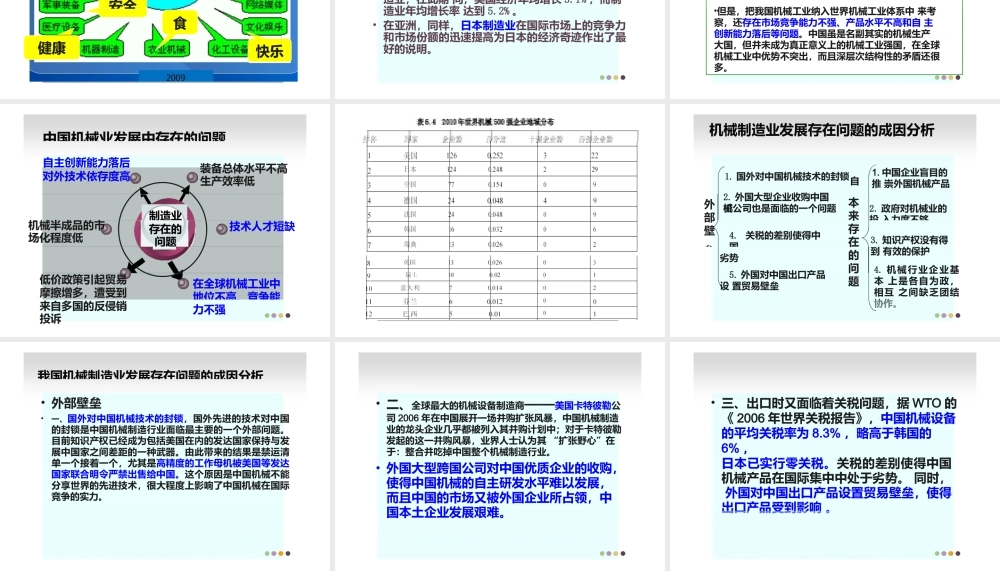
Task: Click the blue 日本已实行零关税 text
Action: tap(776, 463)
